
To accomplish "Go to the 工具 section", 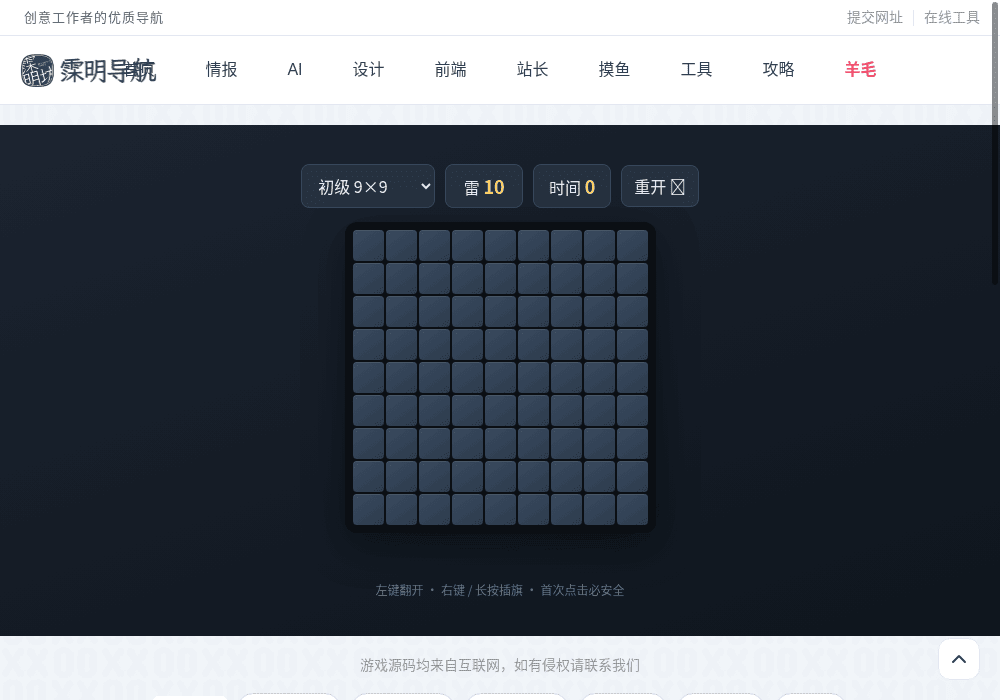I will coord(696,69).
